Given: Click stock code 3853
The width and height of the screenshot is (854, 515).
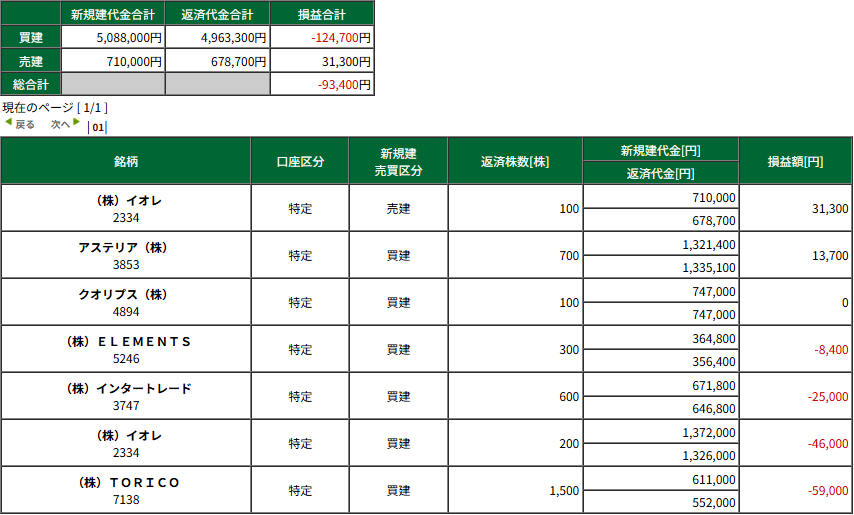Looking at the screenshot, I should click(126, 265).
